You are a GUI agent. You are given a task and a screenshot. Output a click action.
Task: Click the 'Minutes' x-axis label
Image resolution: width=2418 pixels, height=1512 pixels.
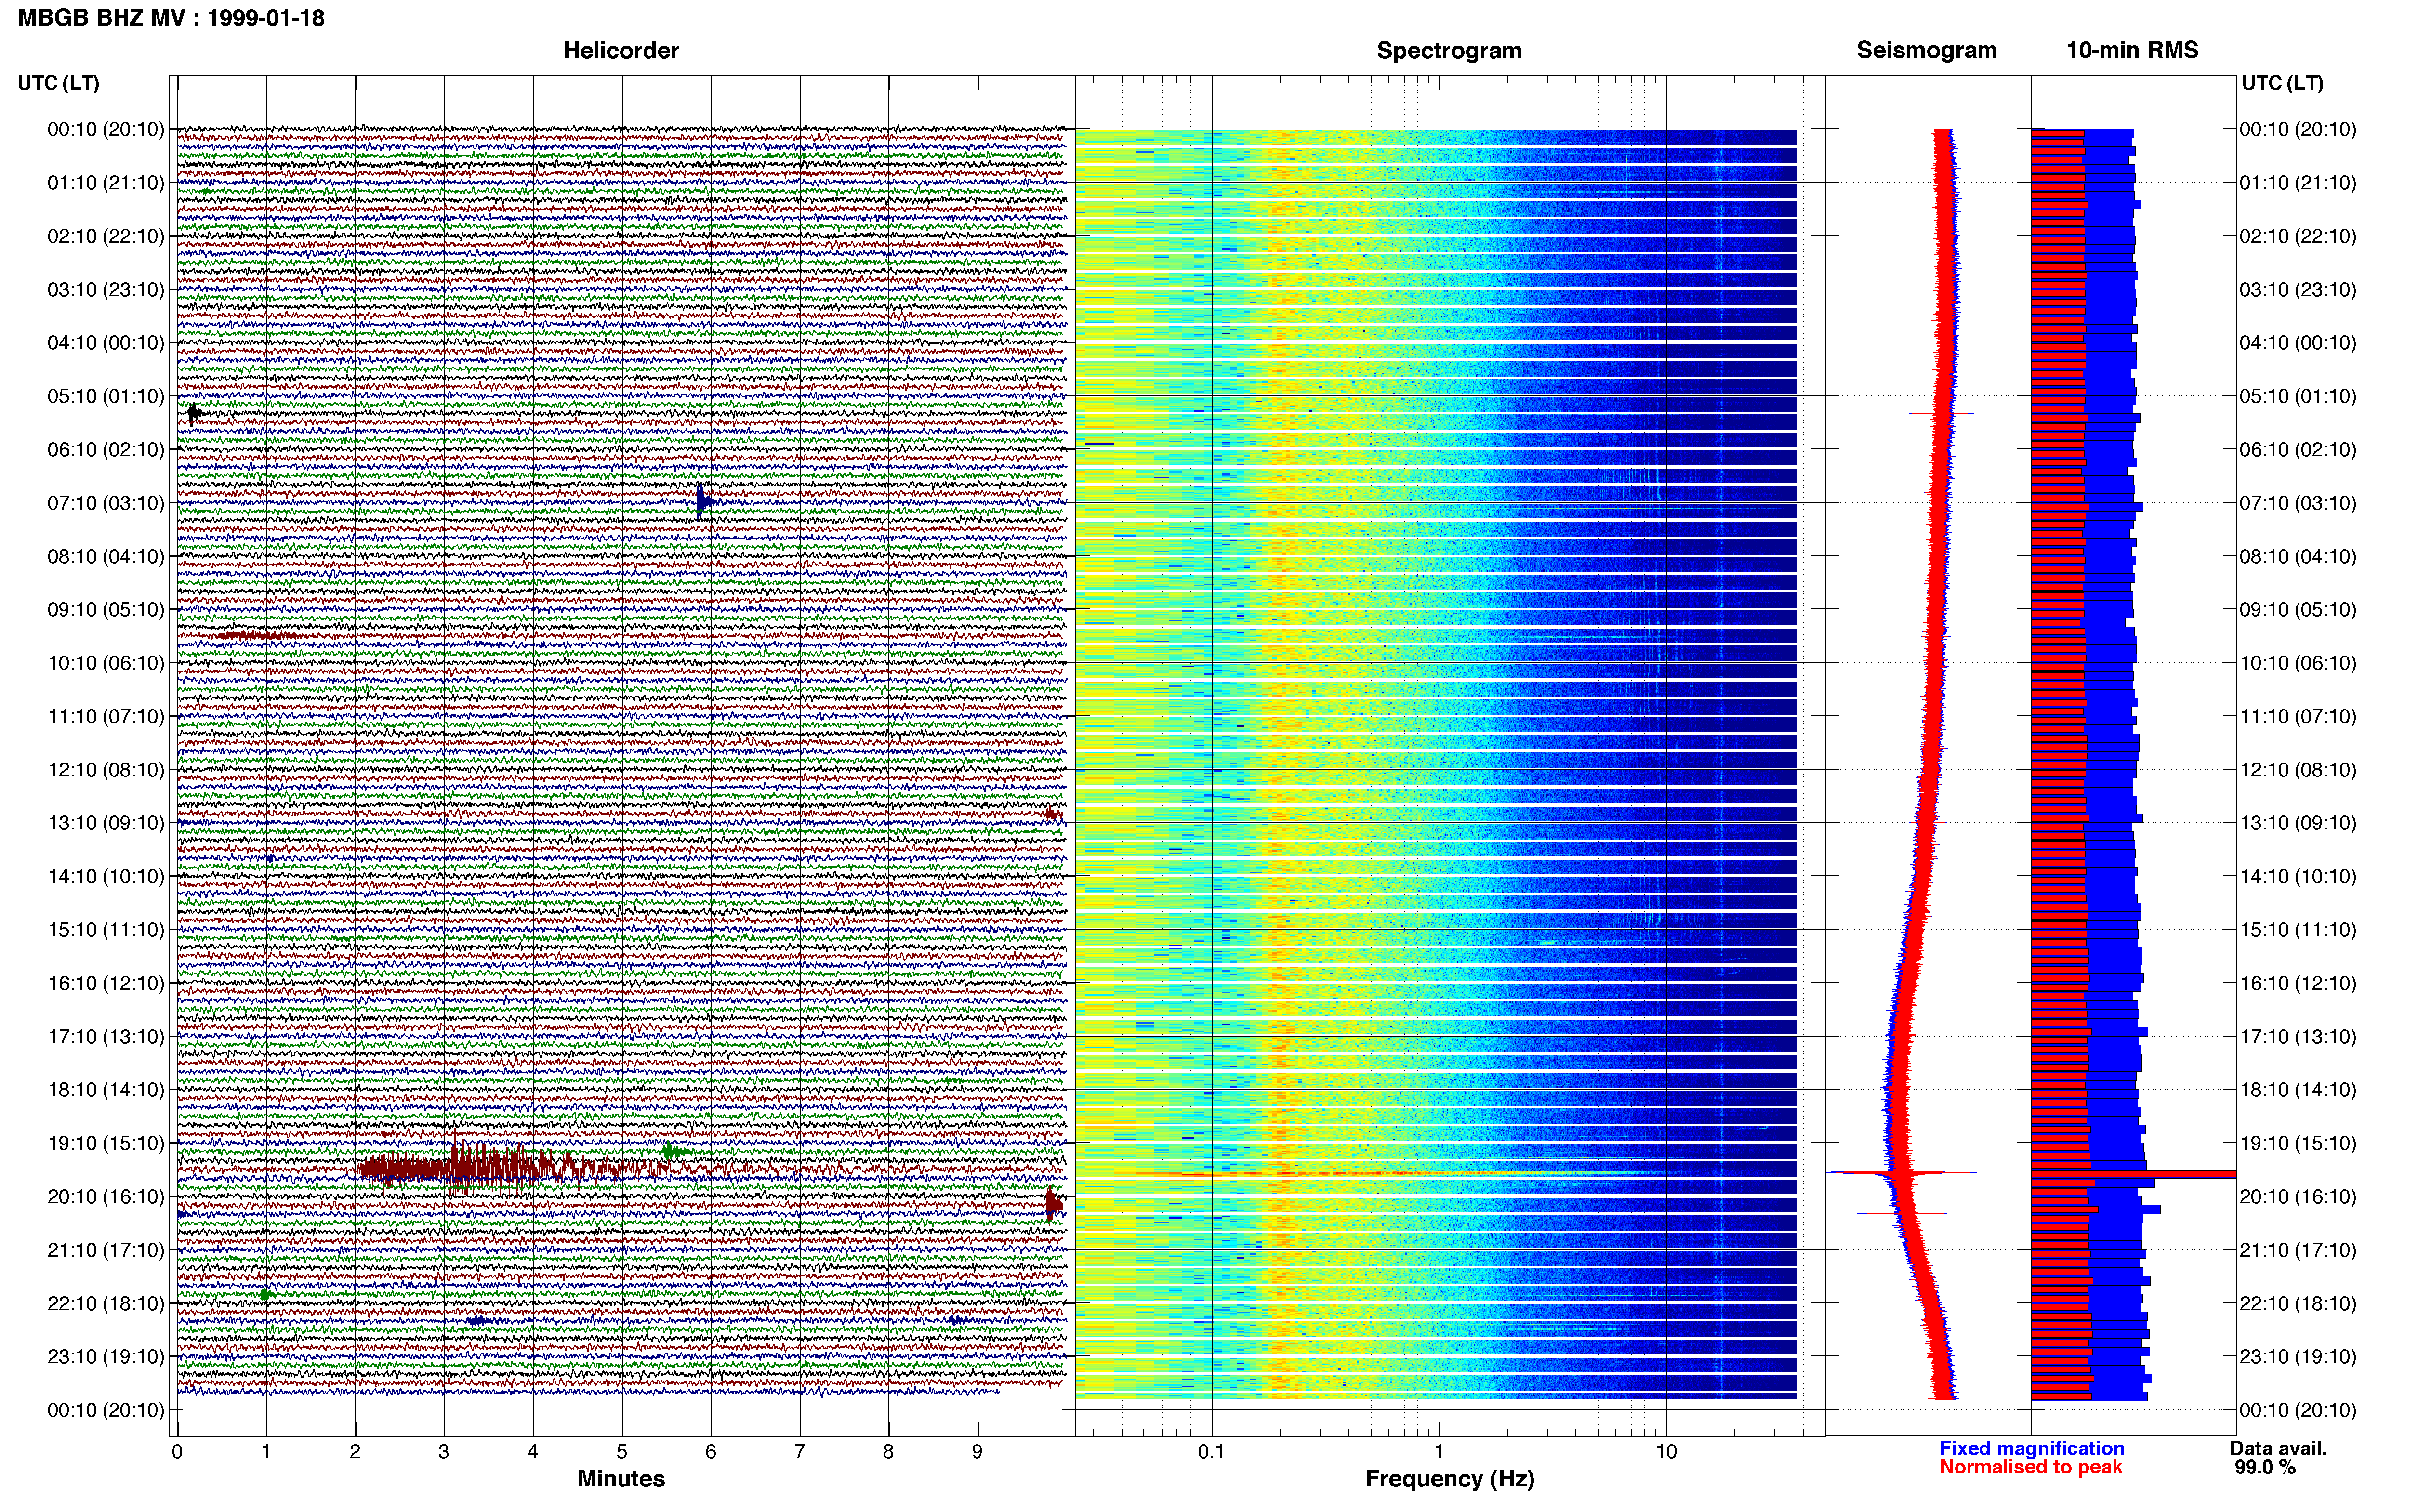tap(621, 1478)
